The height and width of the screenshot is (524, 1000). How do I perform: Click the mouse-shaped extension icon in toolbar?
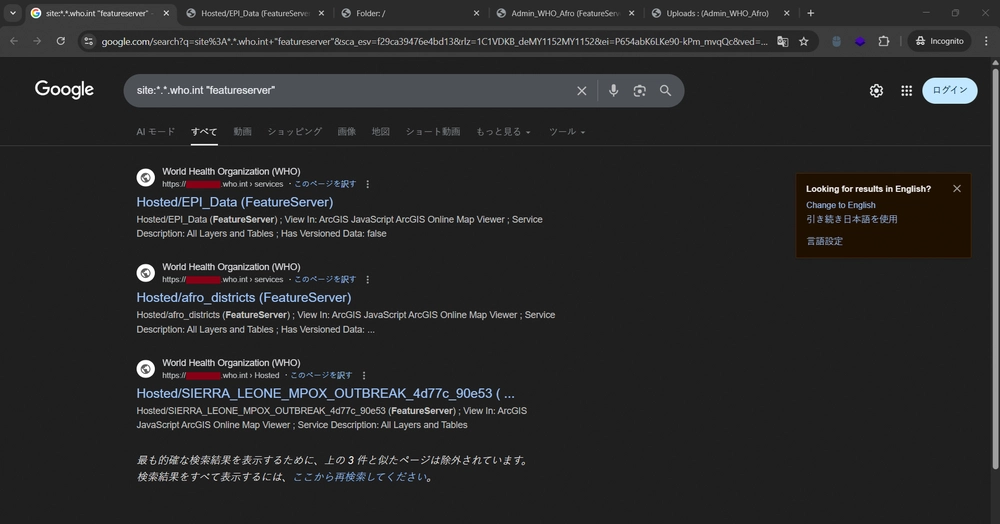click(x=836, y=41)
